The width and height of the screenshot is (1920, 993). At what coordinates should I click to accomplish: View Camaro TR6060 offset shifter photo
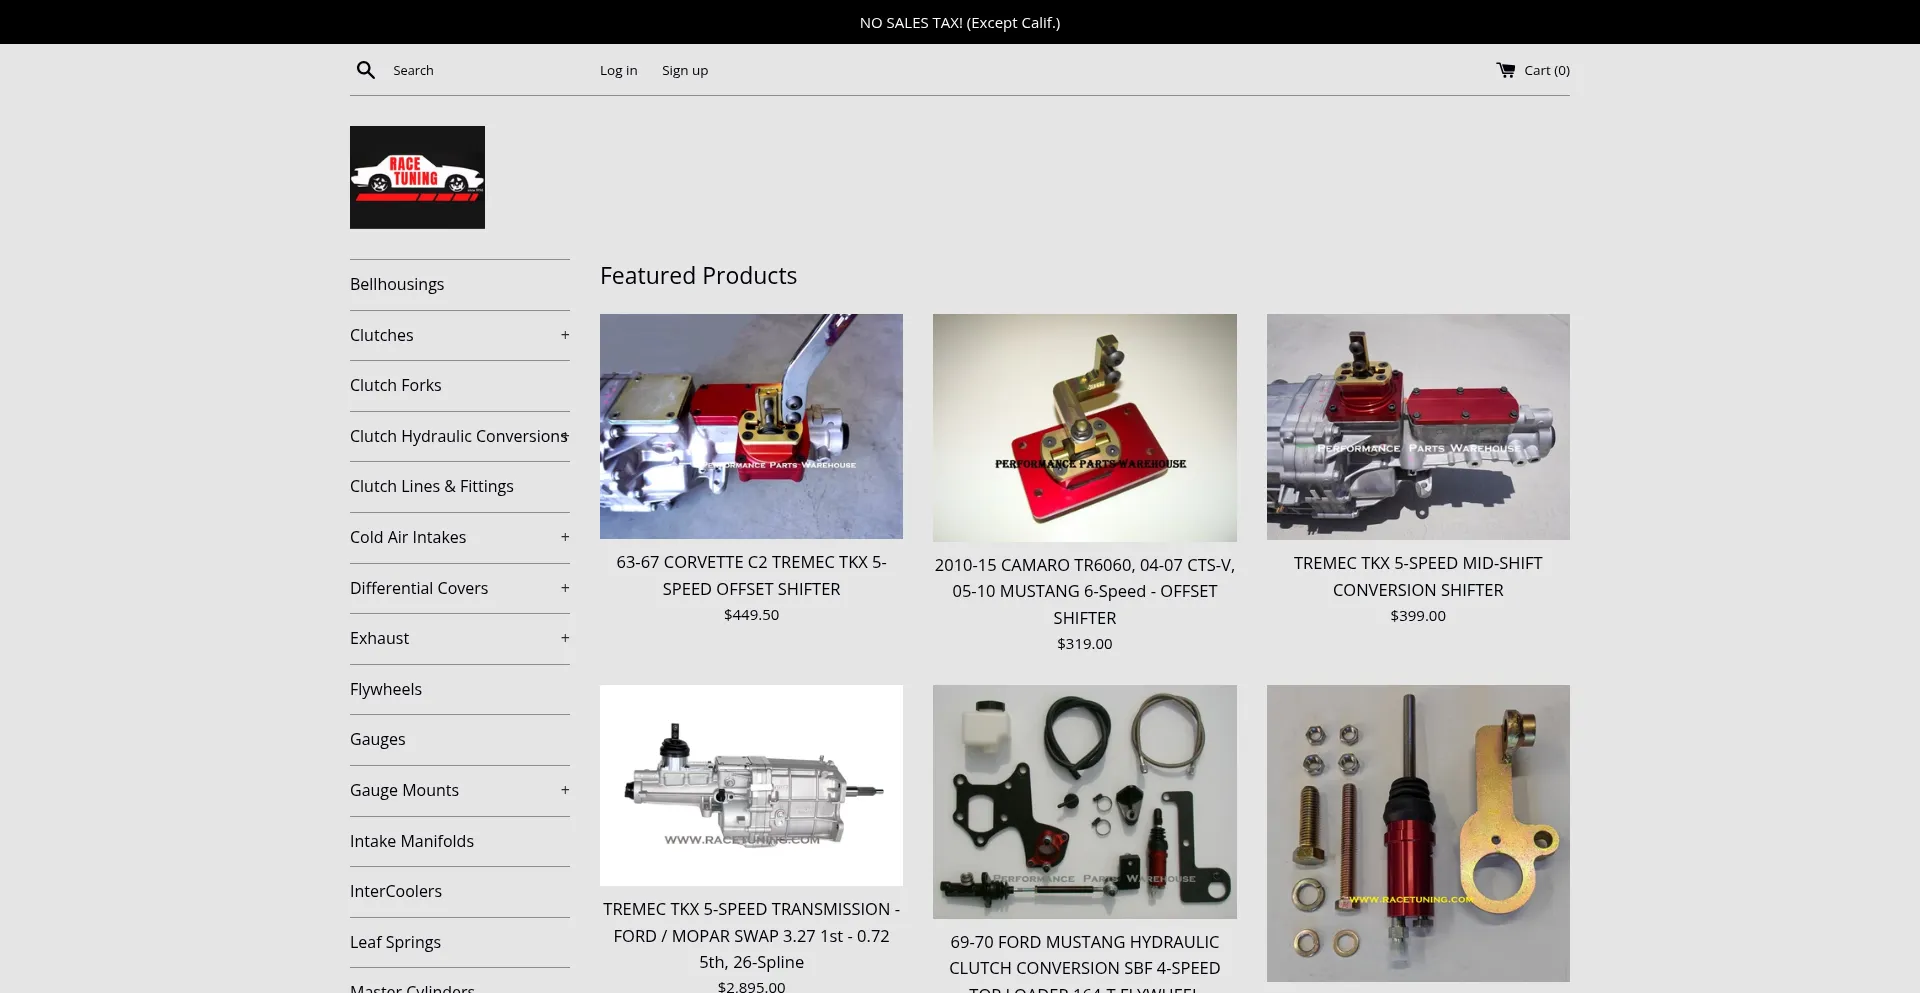1084,427
